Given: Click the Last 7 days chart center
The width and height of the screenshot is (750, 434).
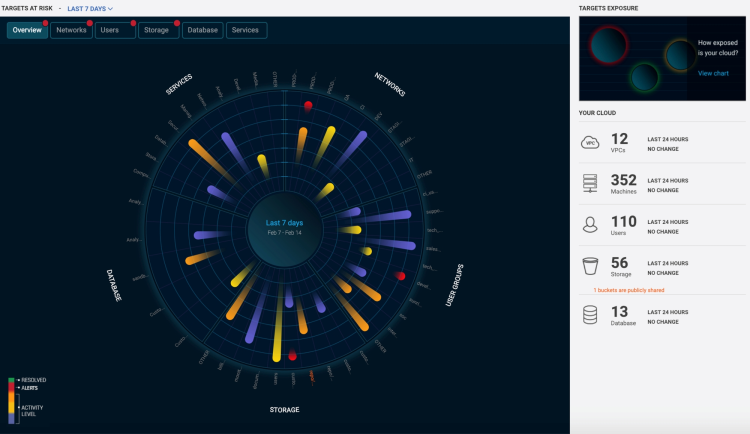Looking at the screenshot, I should (x=284, y=228).
